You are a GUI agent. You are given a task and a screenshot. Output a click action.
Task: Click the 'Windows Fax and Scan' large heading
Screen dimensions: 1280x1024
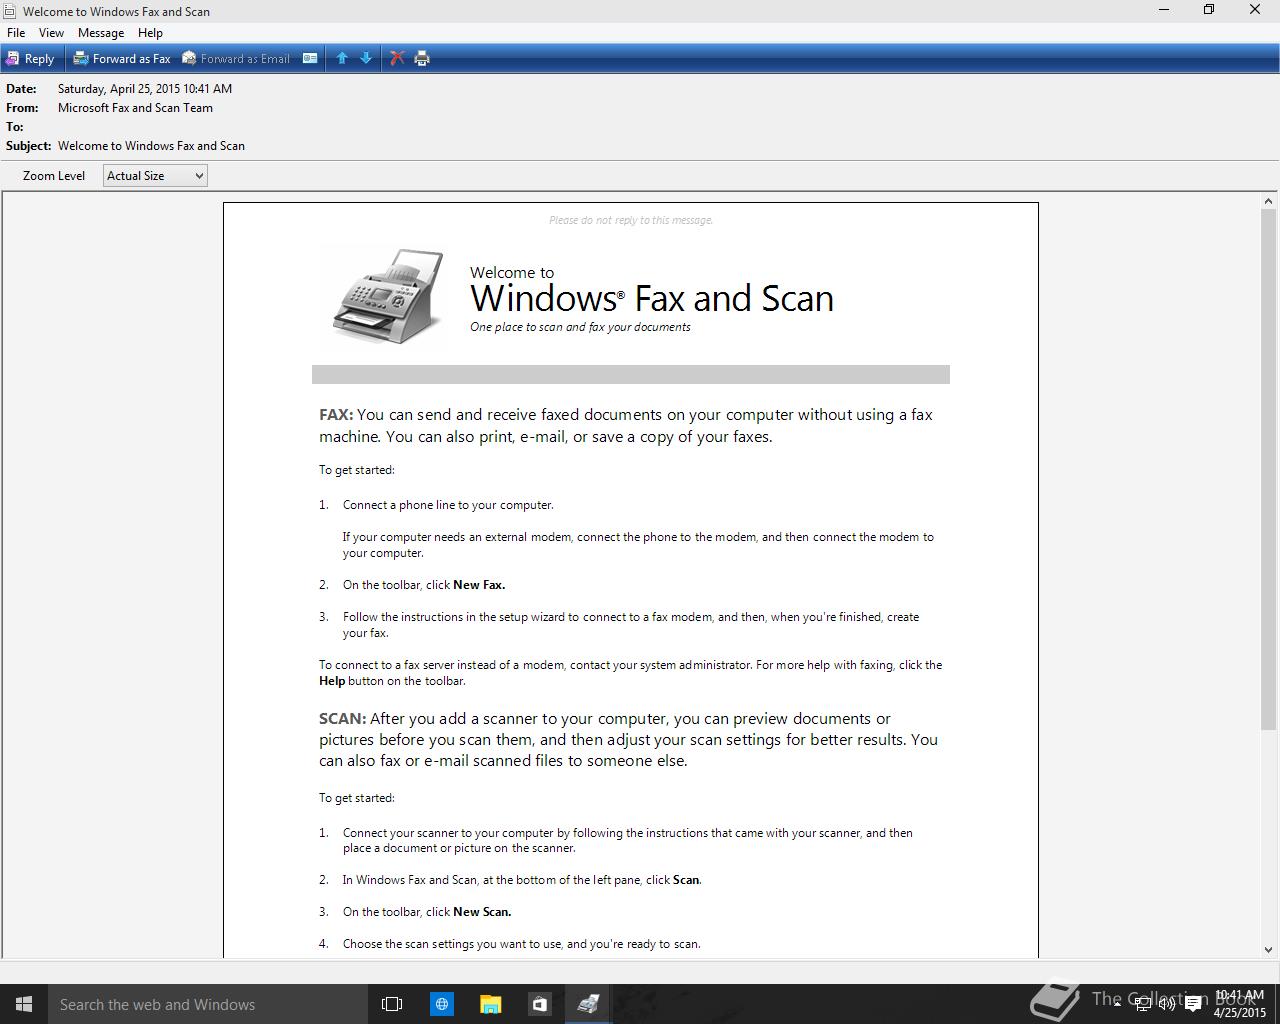tap(652, 298)
